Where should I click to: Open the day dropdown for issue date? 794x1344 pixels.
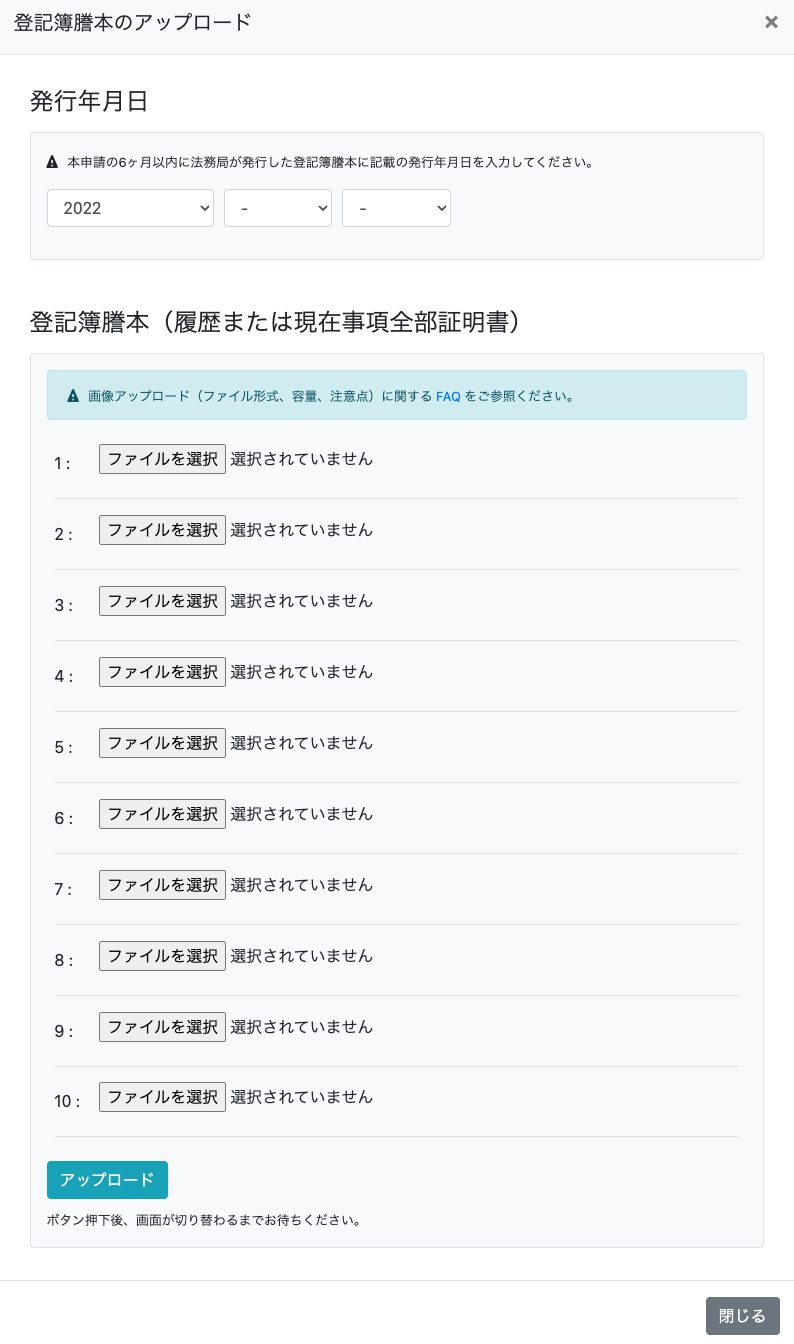coord(396,208)
